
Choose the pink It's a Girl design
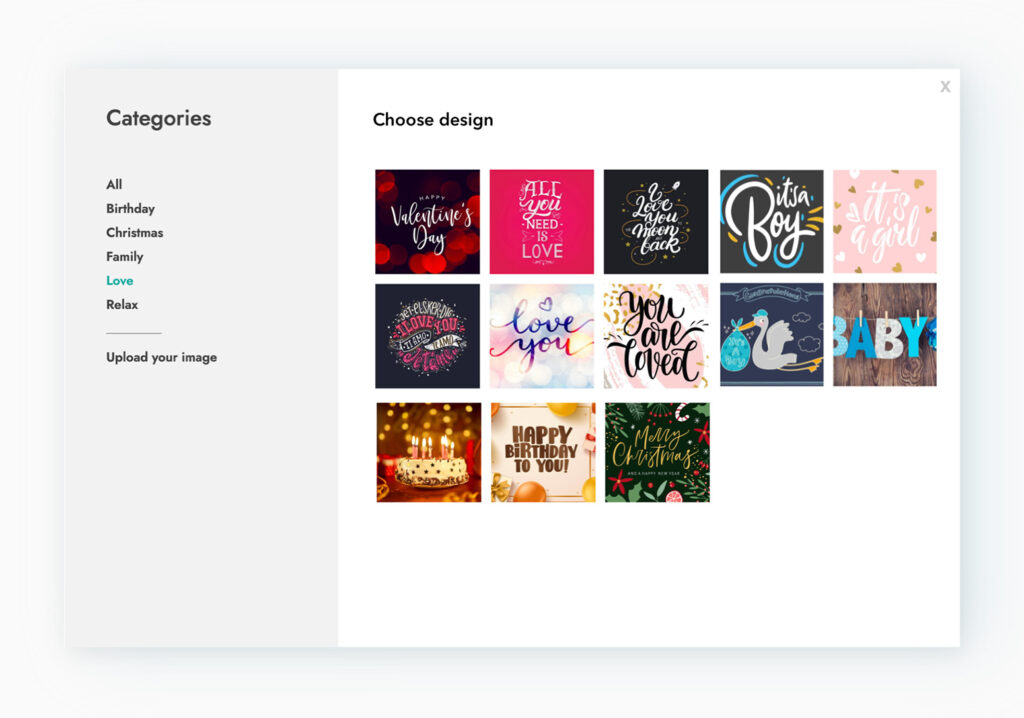pyautogui.click(x=884, y=220)
